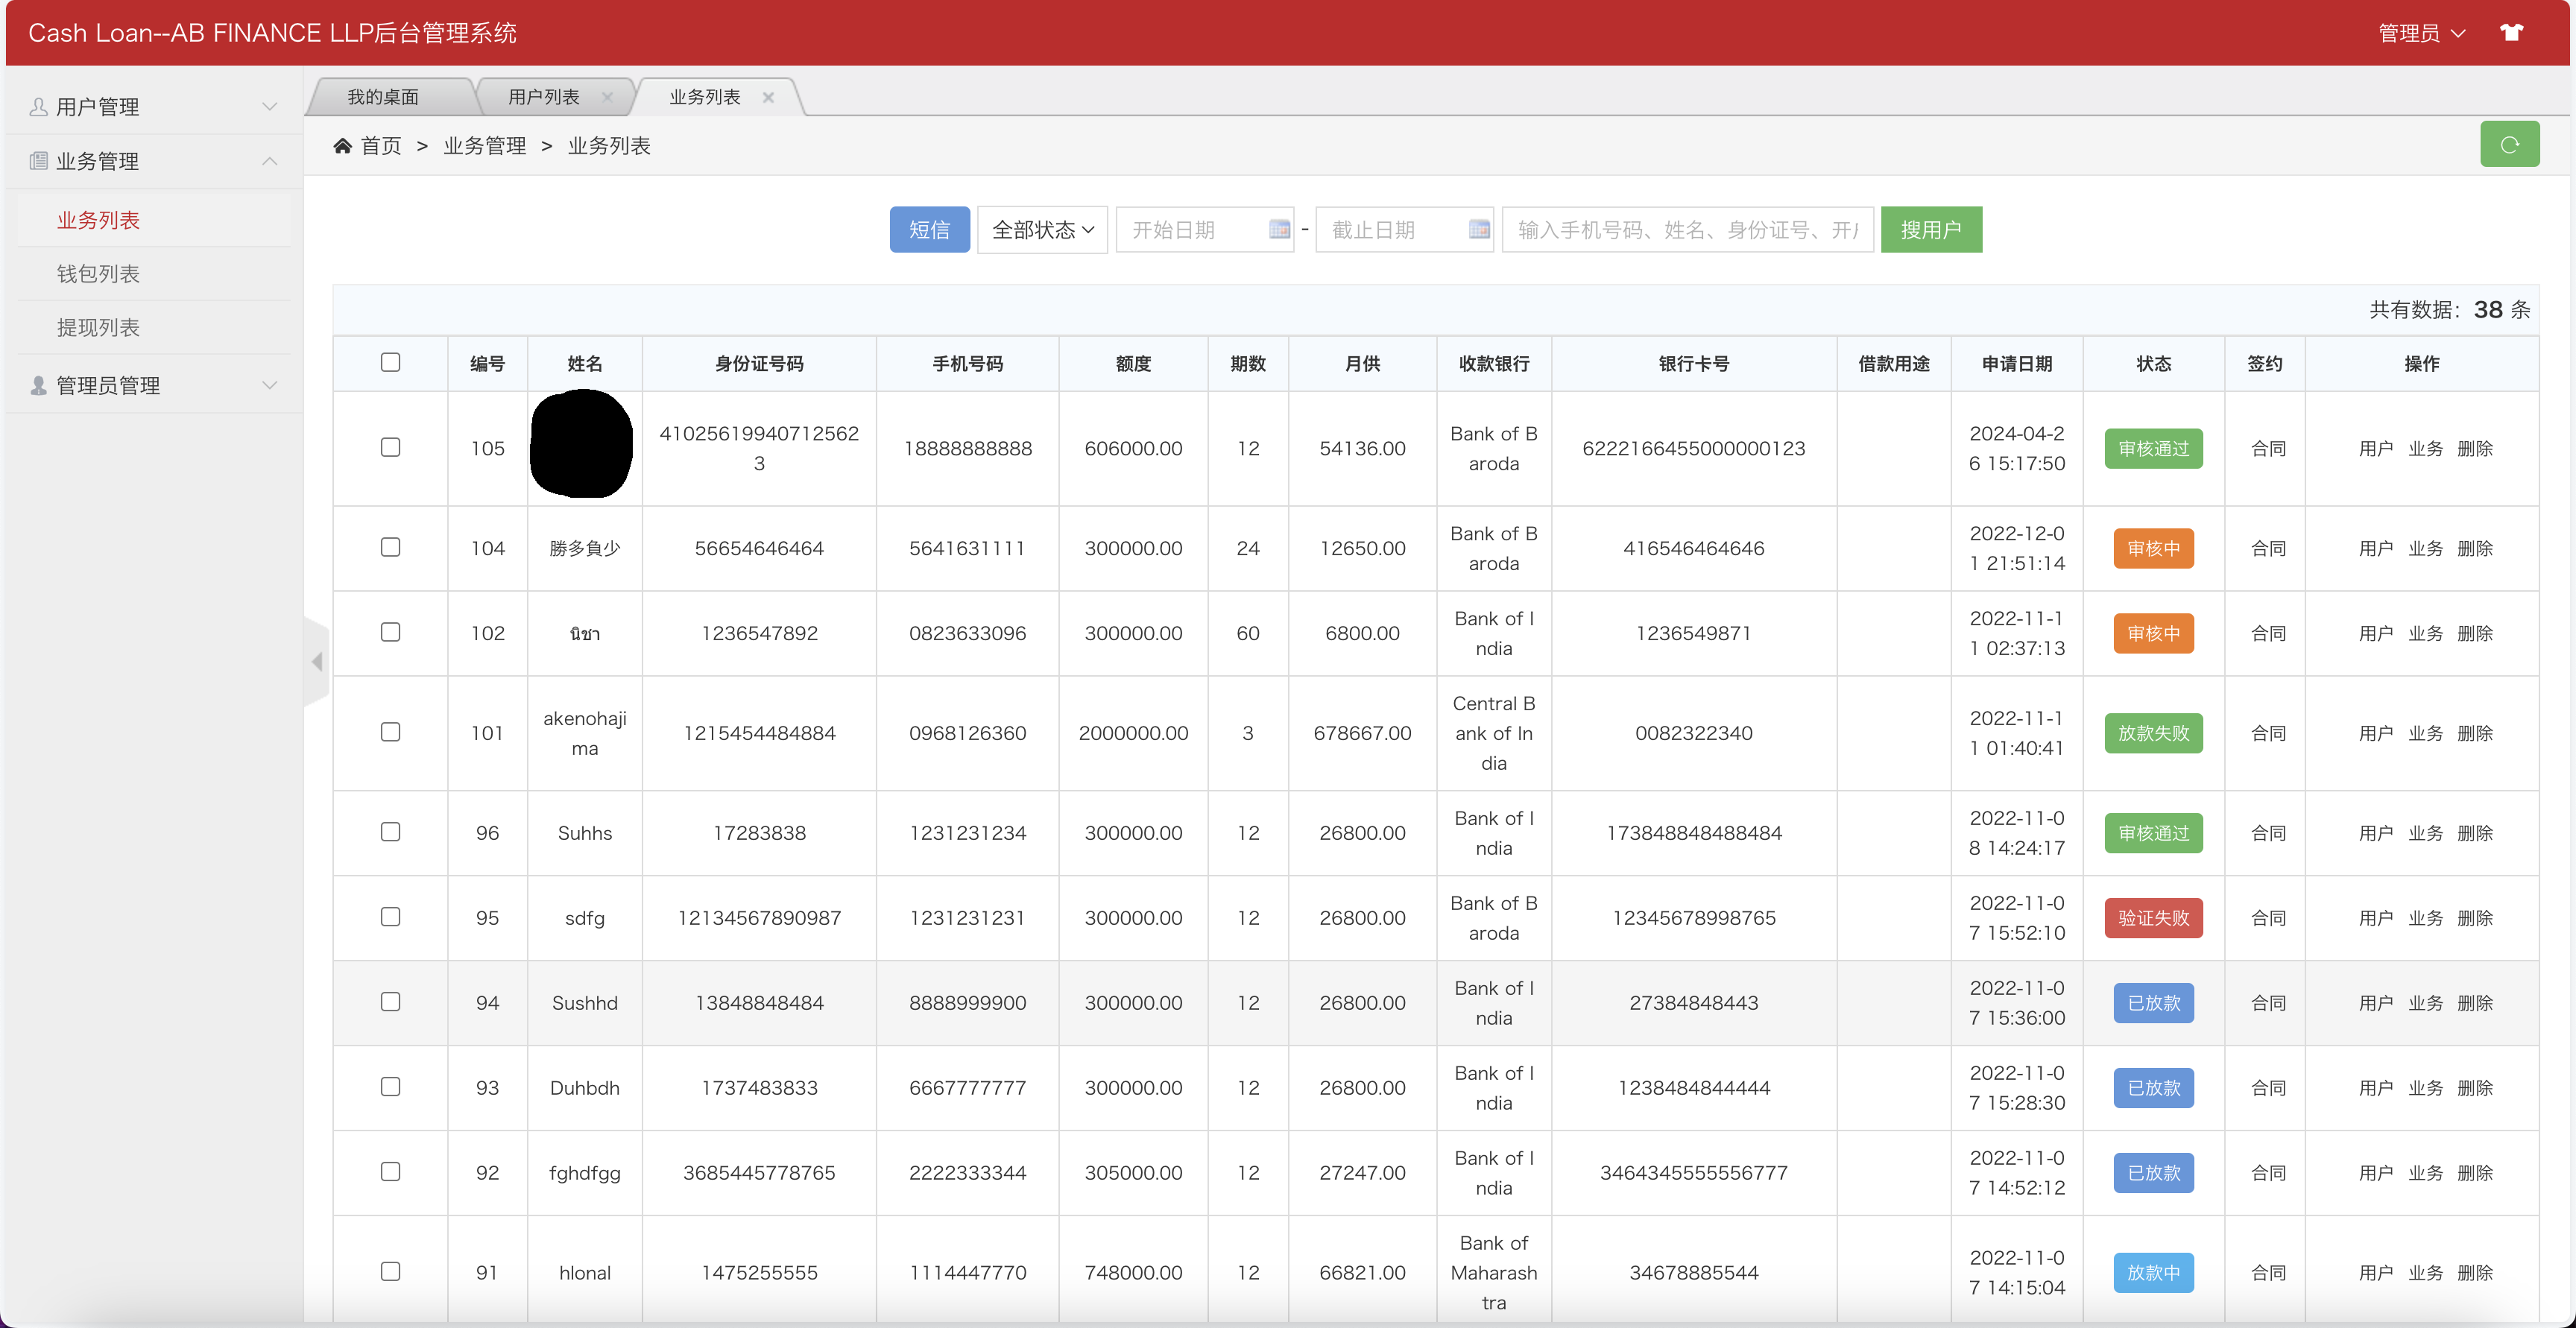Open the start date calendar icon
The image size is (2576, 1328).
[1278, 230]
